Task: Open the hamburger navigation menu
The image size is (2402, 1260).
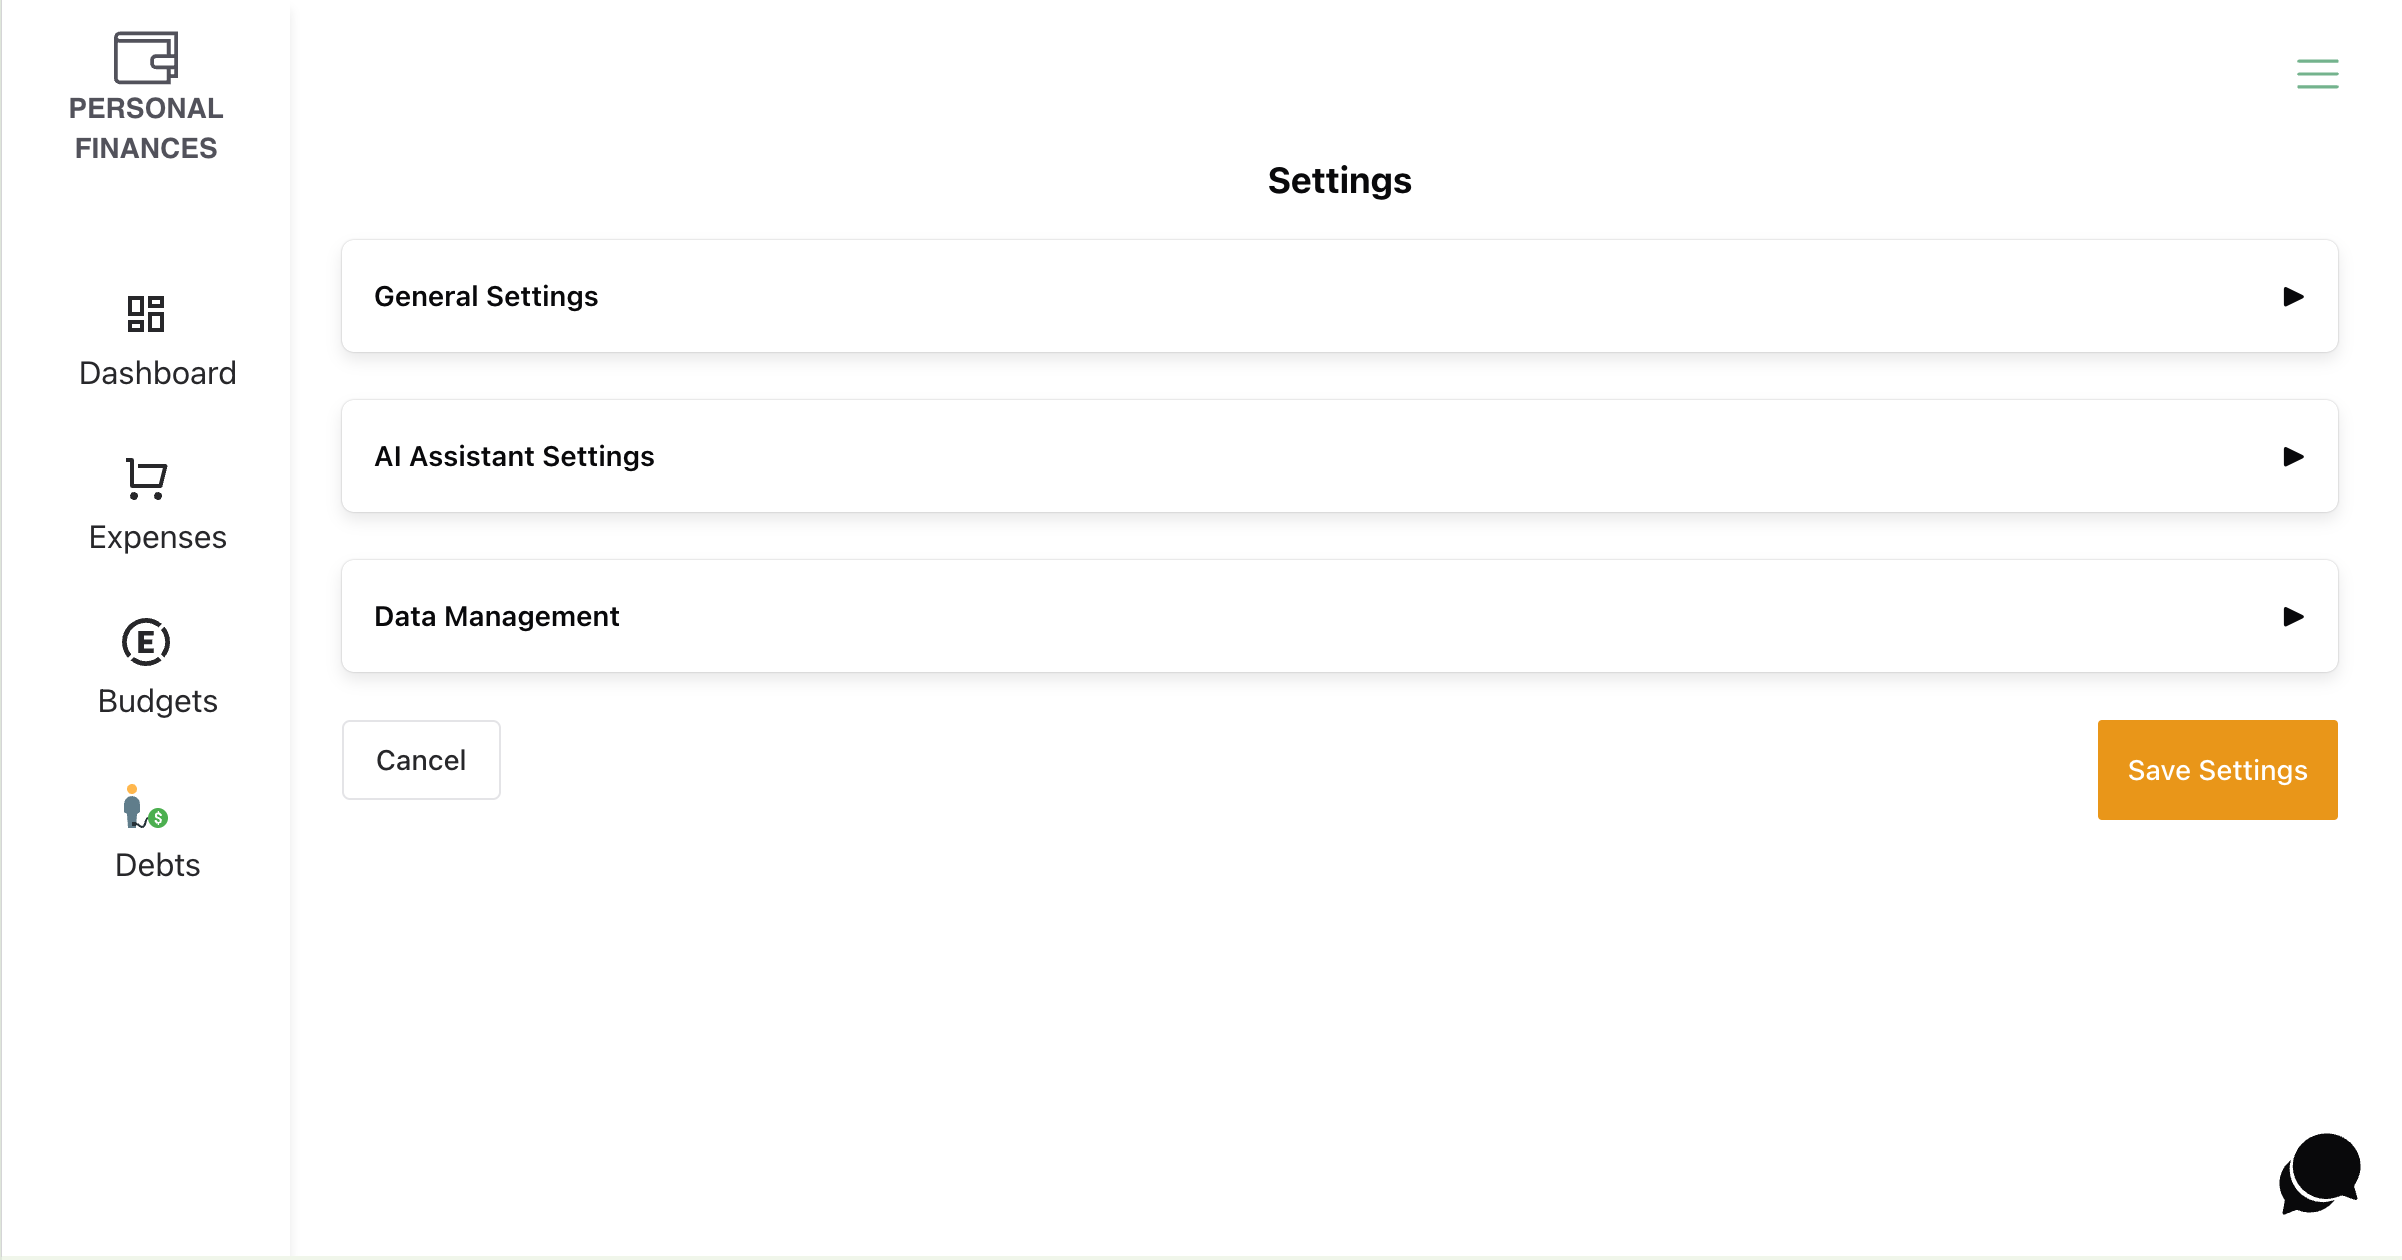Action: point(2318,74)
